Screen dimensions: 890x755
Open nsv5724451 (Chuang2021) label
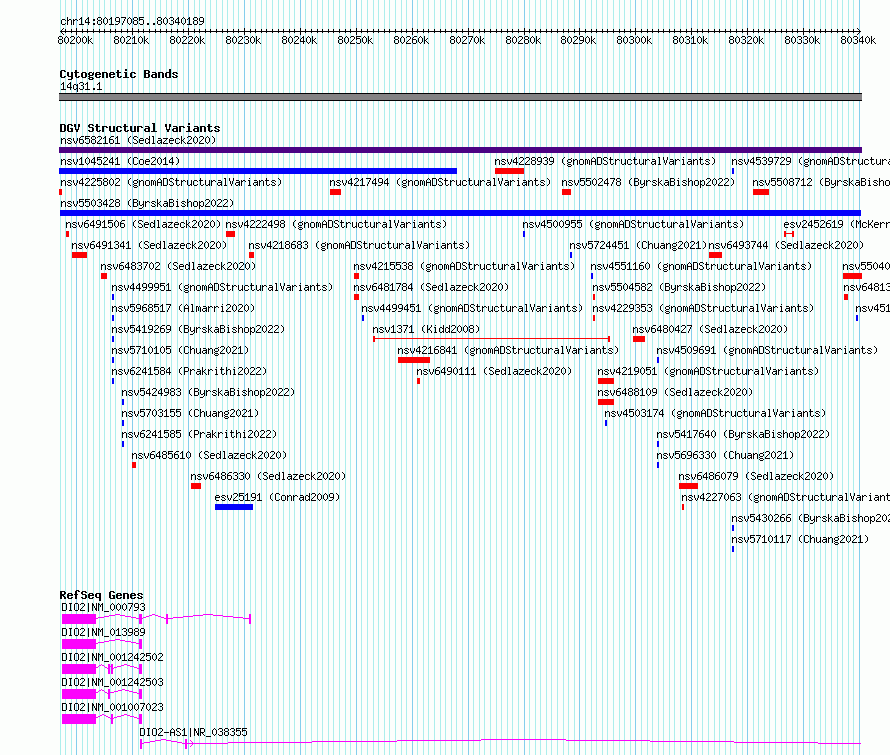point(638,245)
